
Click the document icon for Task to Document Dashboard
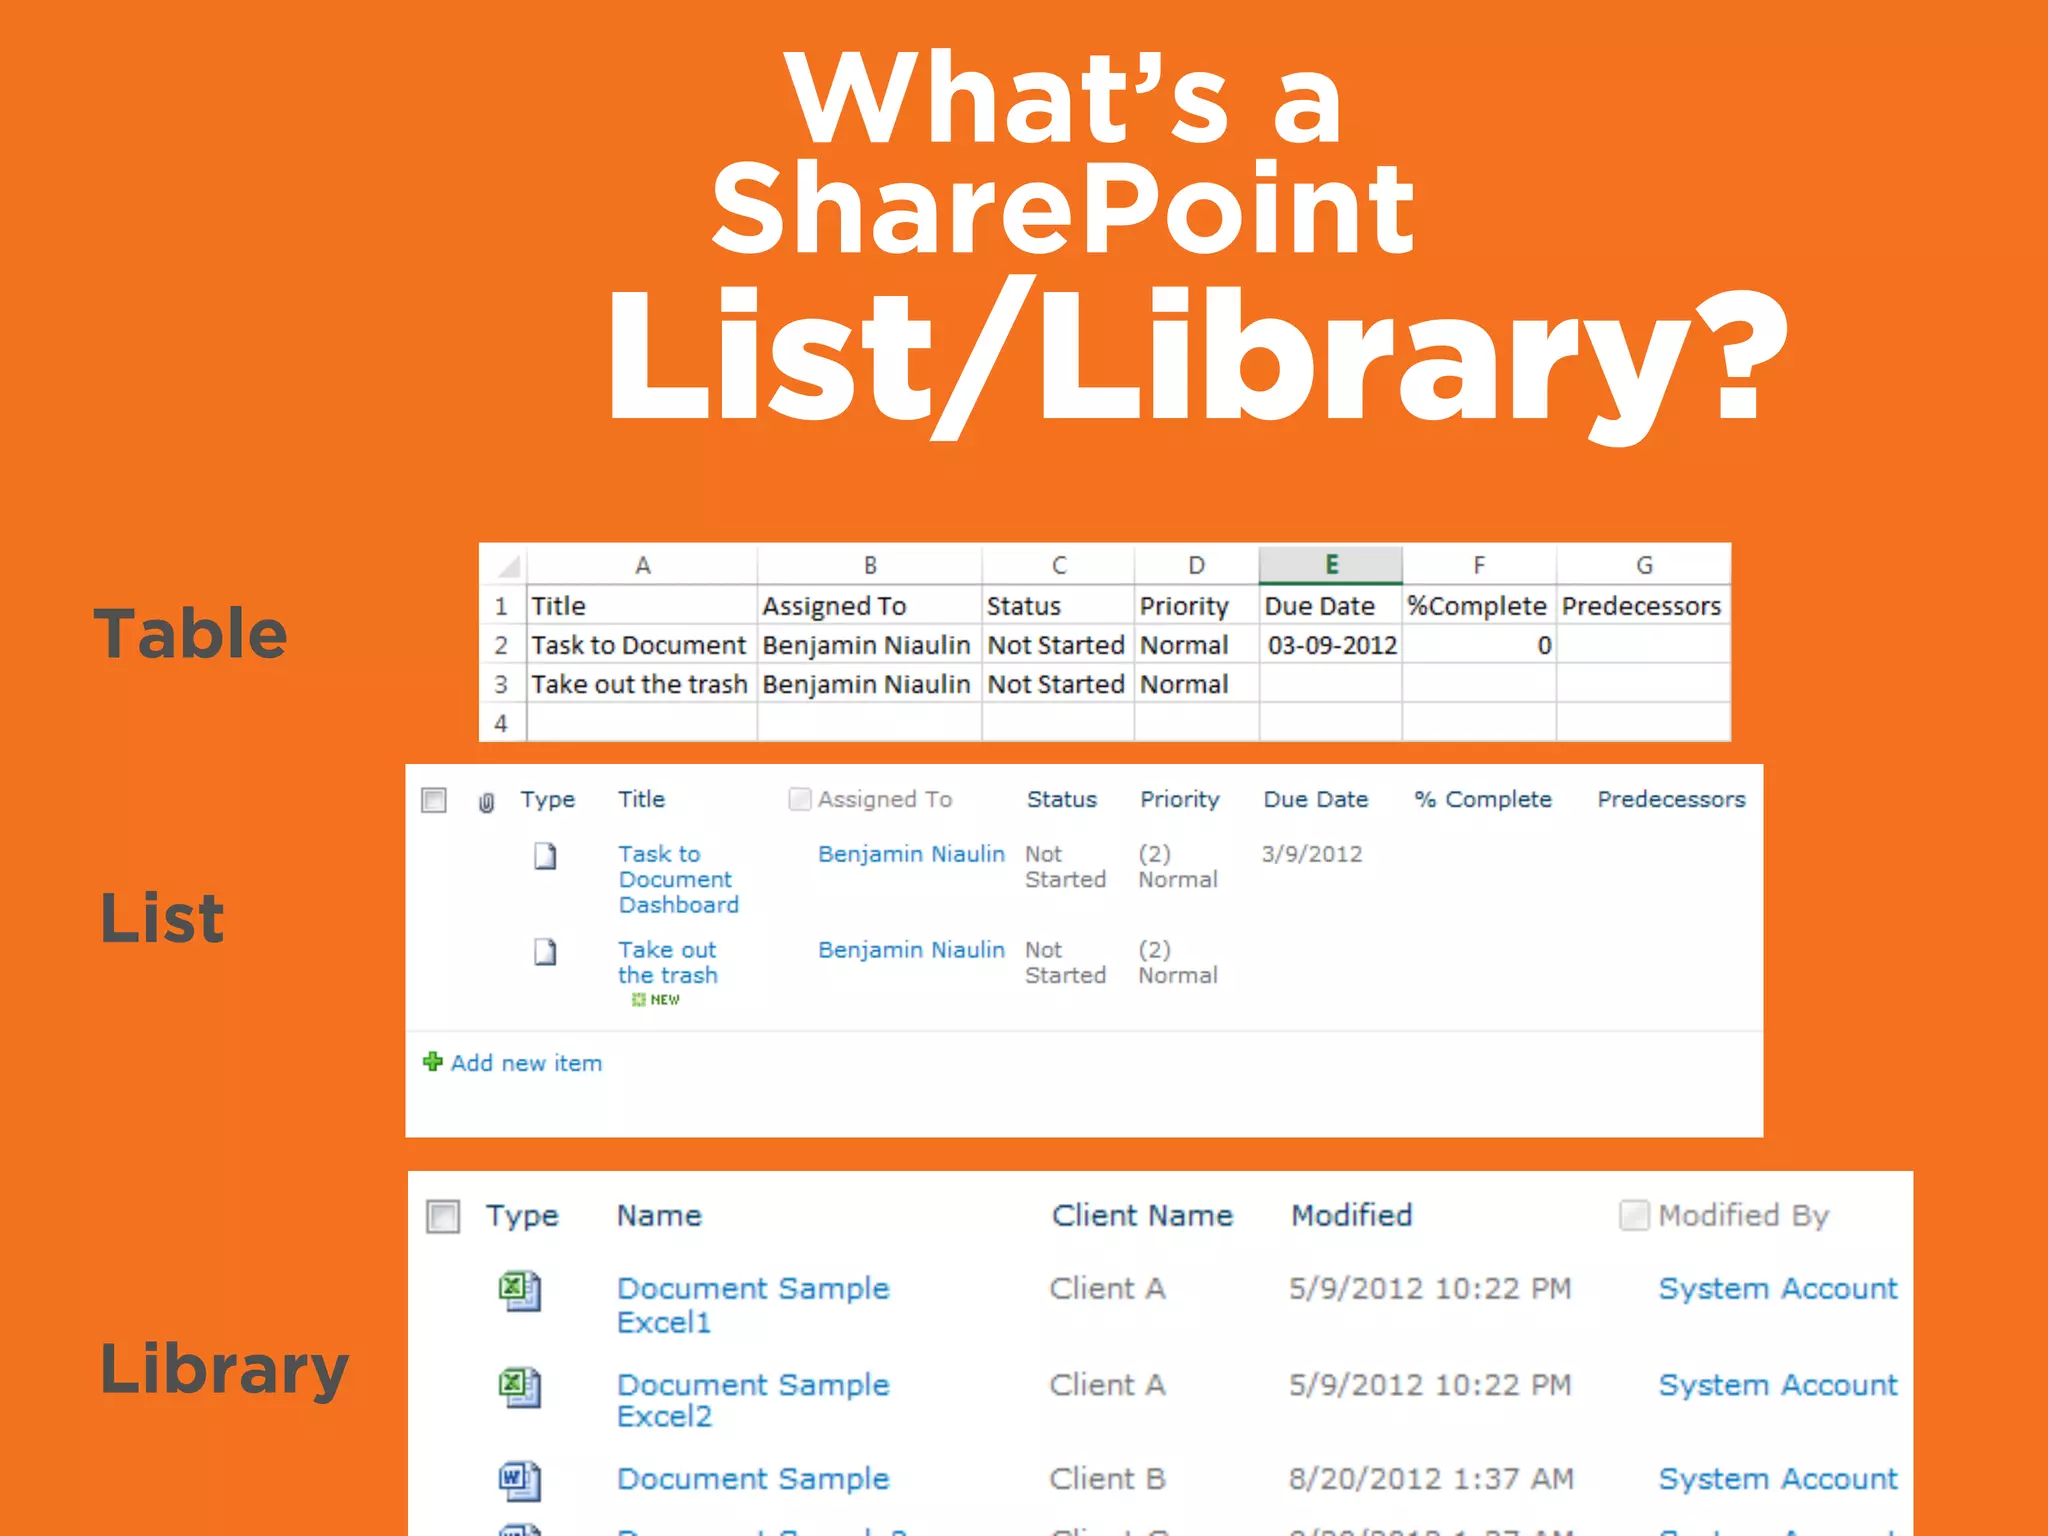pyautogui.click(x=545, y=856)
